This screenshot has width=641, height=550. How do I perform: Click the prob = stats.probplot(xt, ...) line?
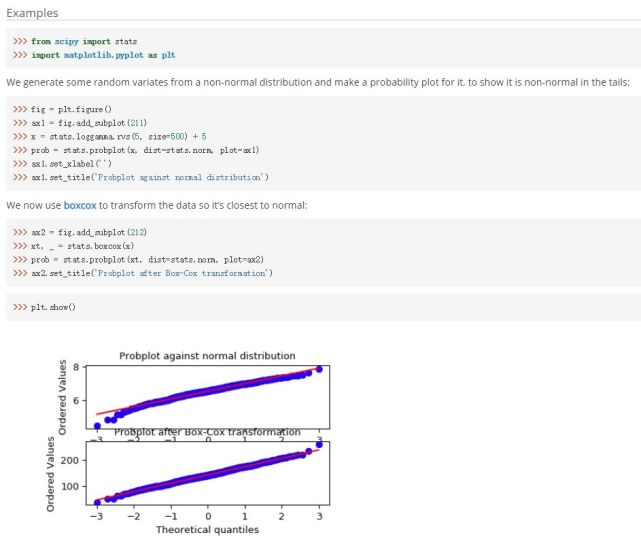click(138, 259)
